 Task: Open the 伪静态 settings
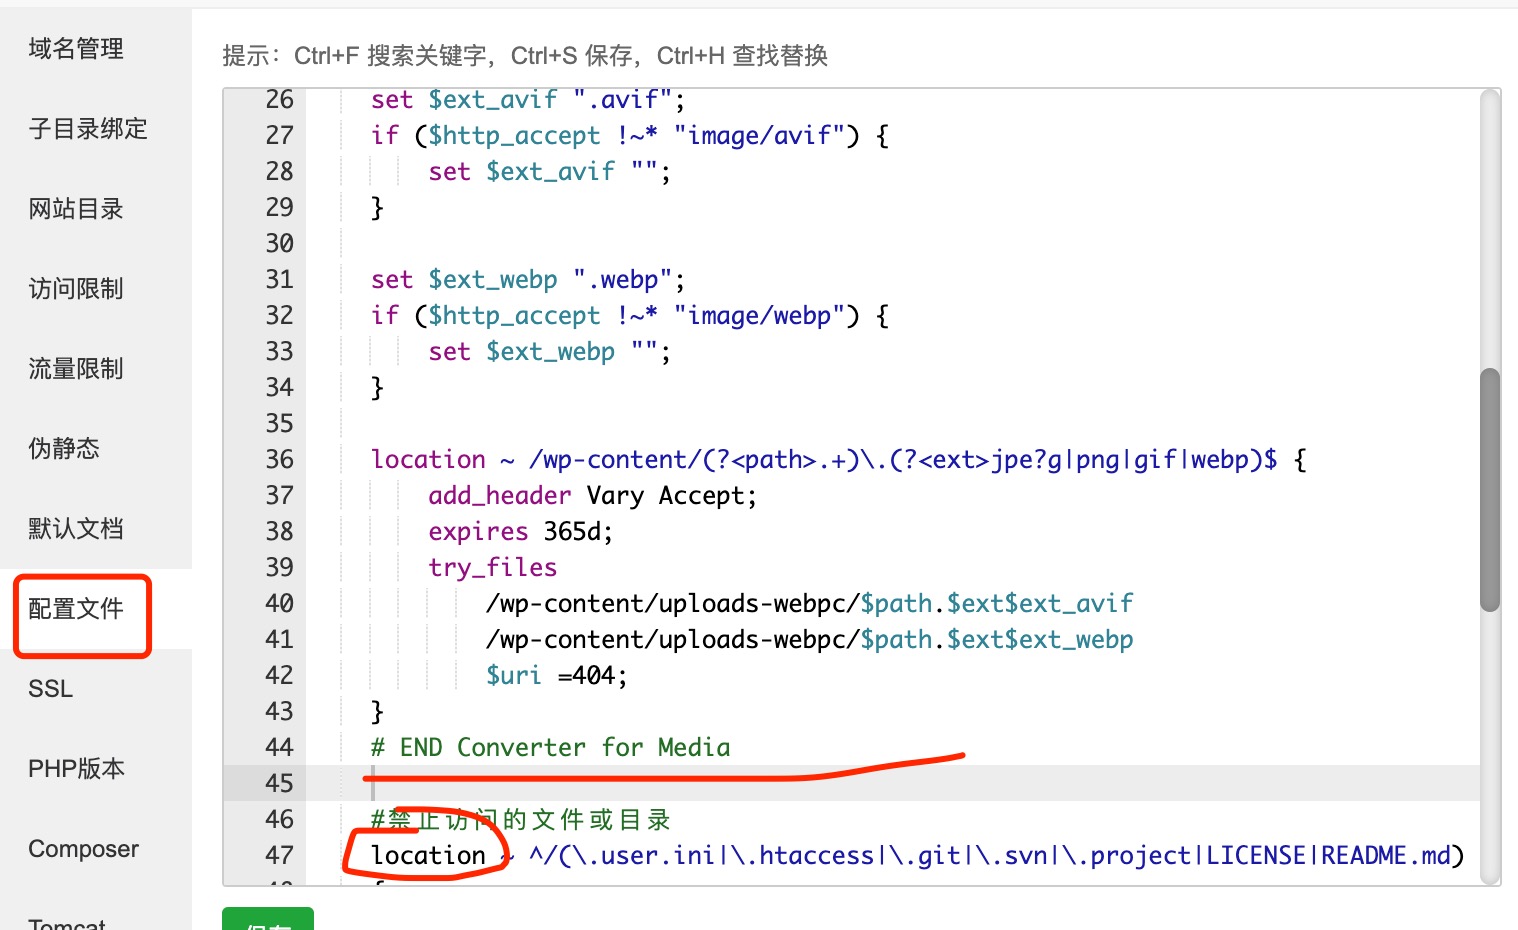(63, 448)
